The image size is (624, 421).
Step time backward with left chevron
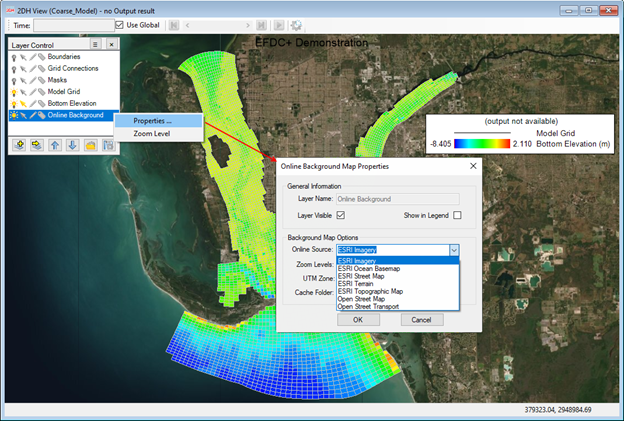(187, 25)
